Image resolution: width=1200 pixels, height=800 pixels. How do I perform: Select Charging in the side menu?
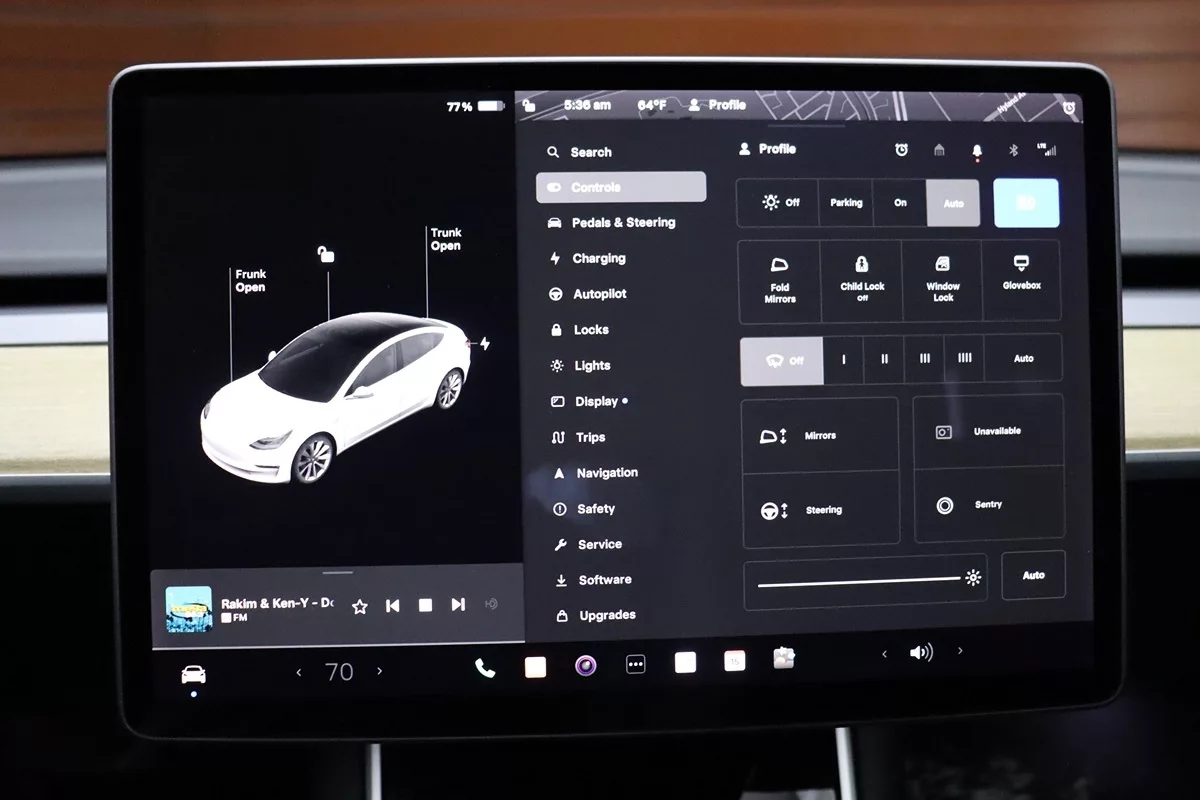[x=598, y=258]
